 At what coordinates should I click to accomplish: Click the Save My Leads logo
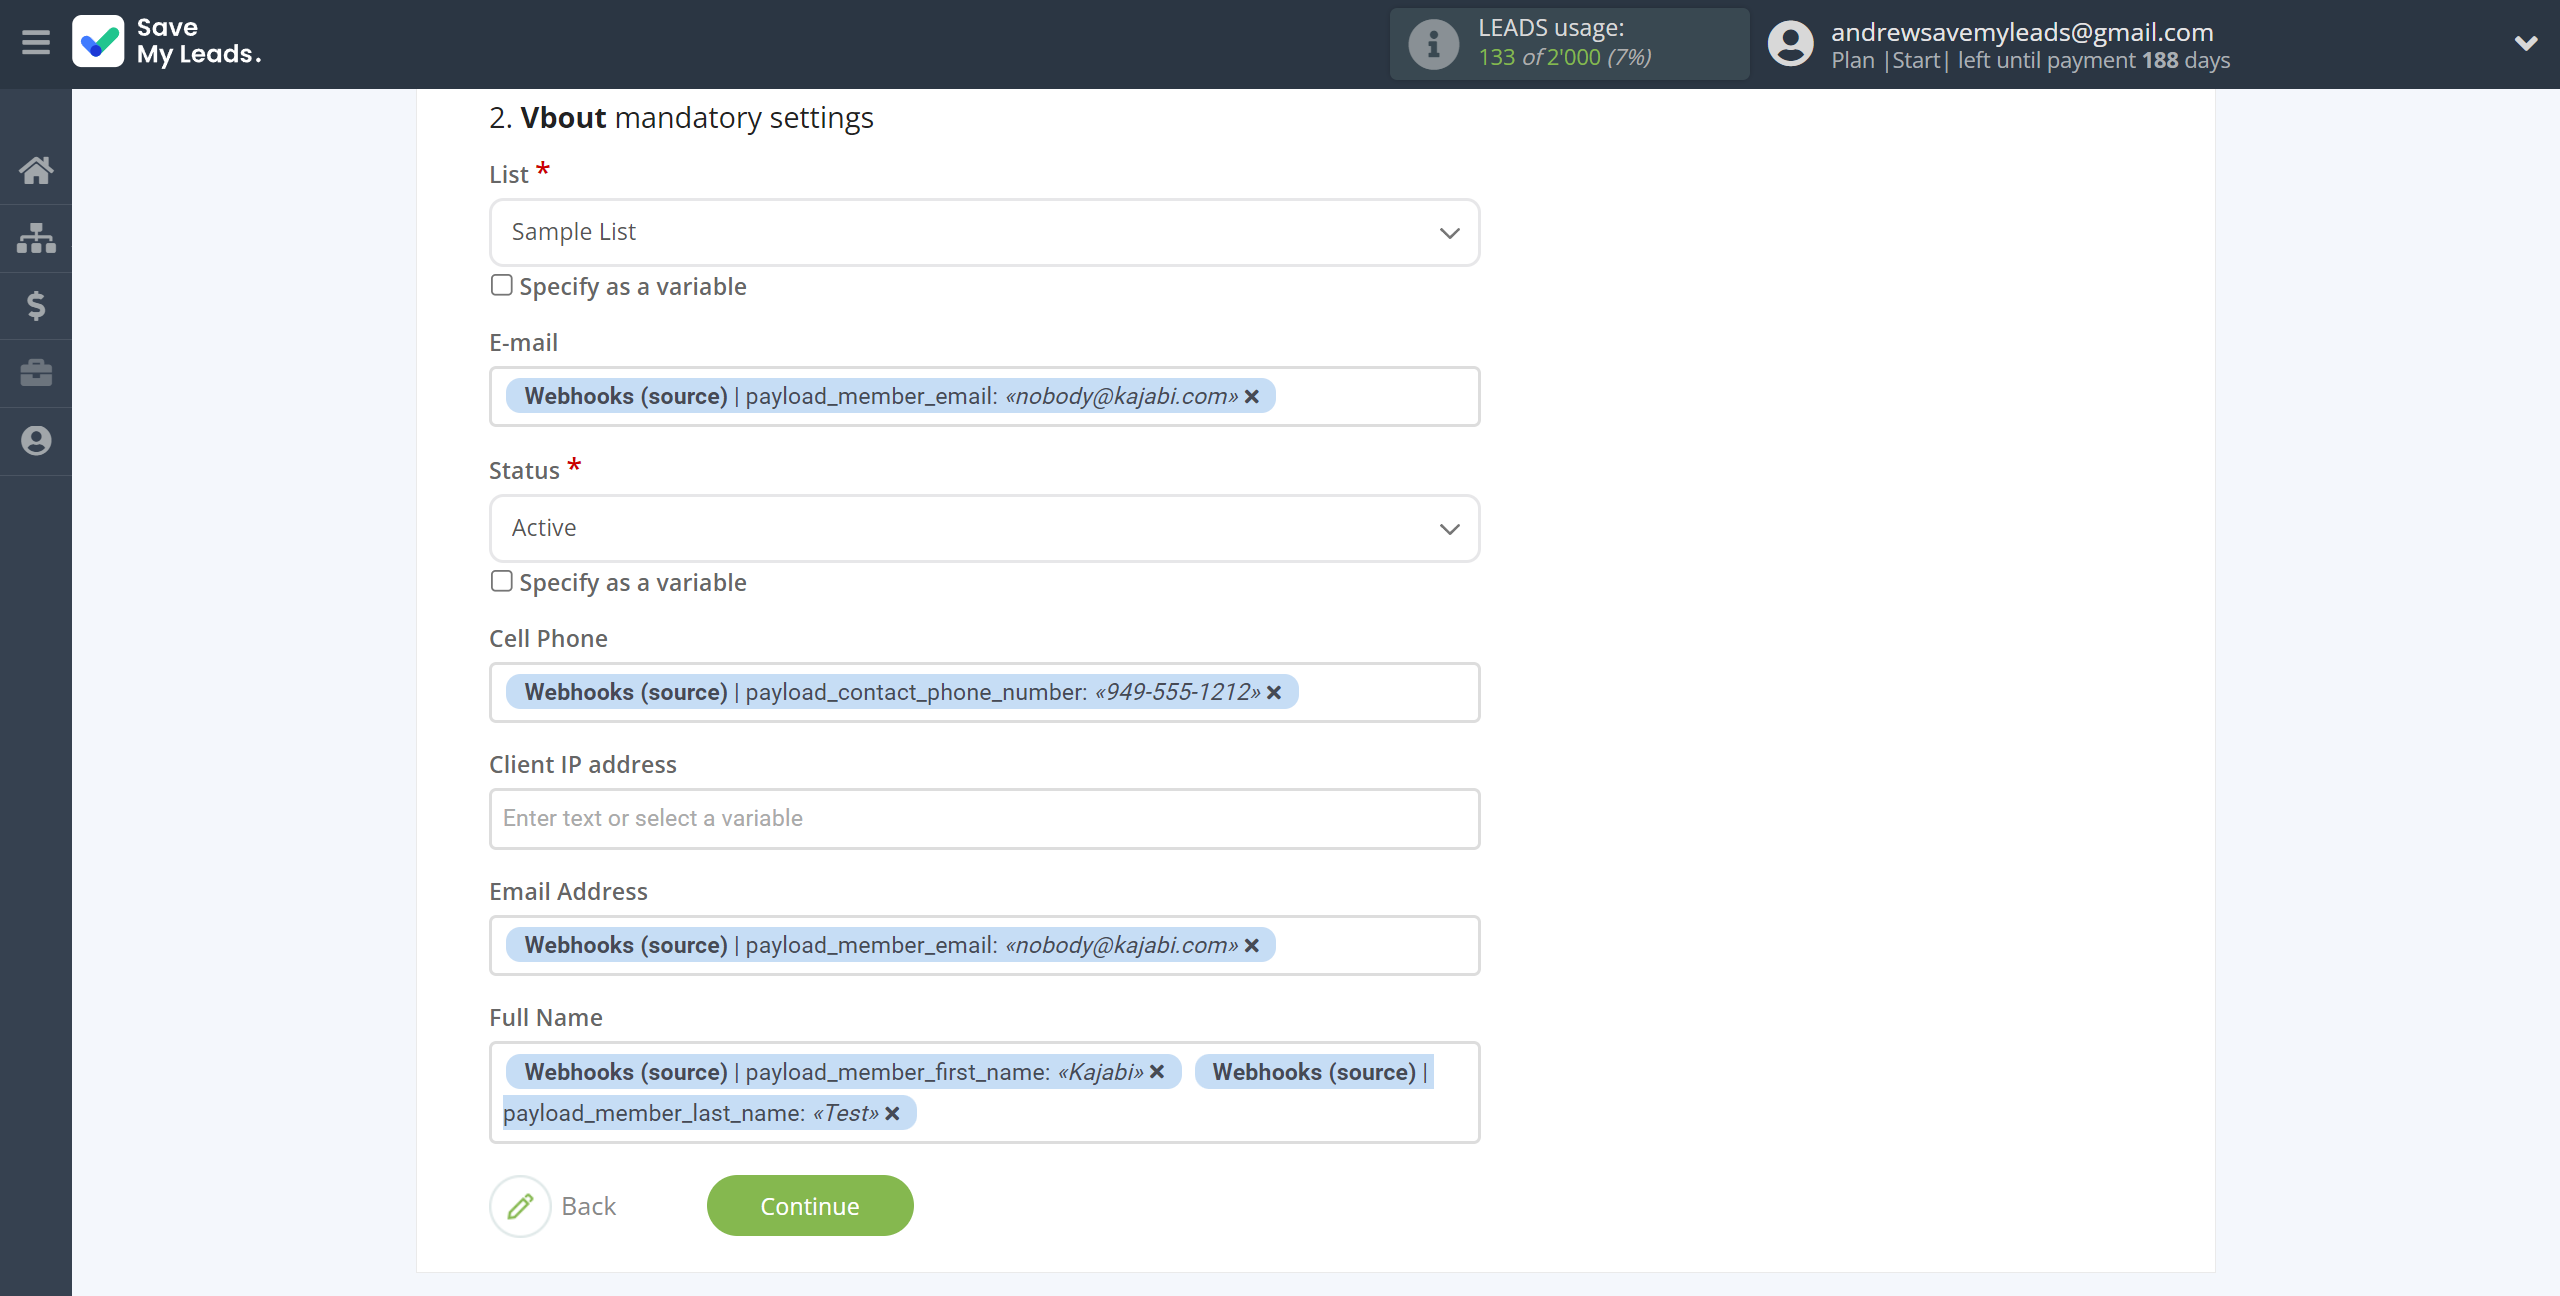(167, 42)
